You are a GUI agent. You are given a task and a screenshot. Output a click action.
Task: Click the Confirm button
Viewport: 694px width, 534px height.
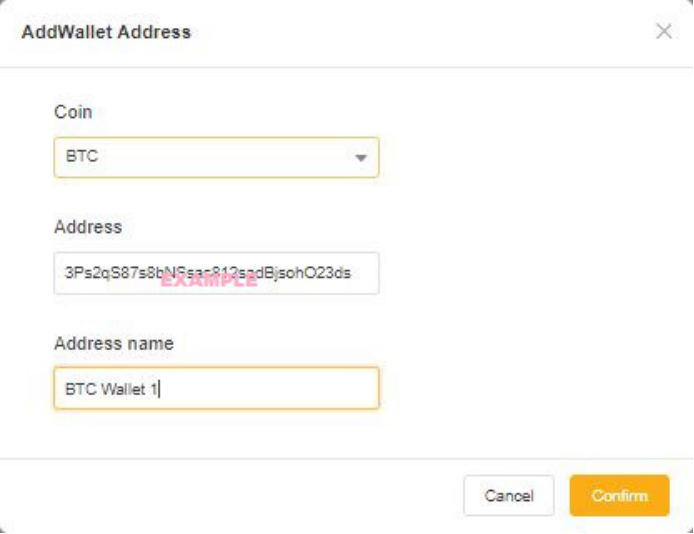(619, 496)
